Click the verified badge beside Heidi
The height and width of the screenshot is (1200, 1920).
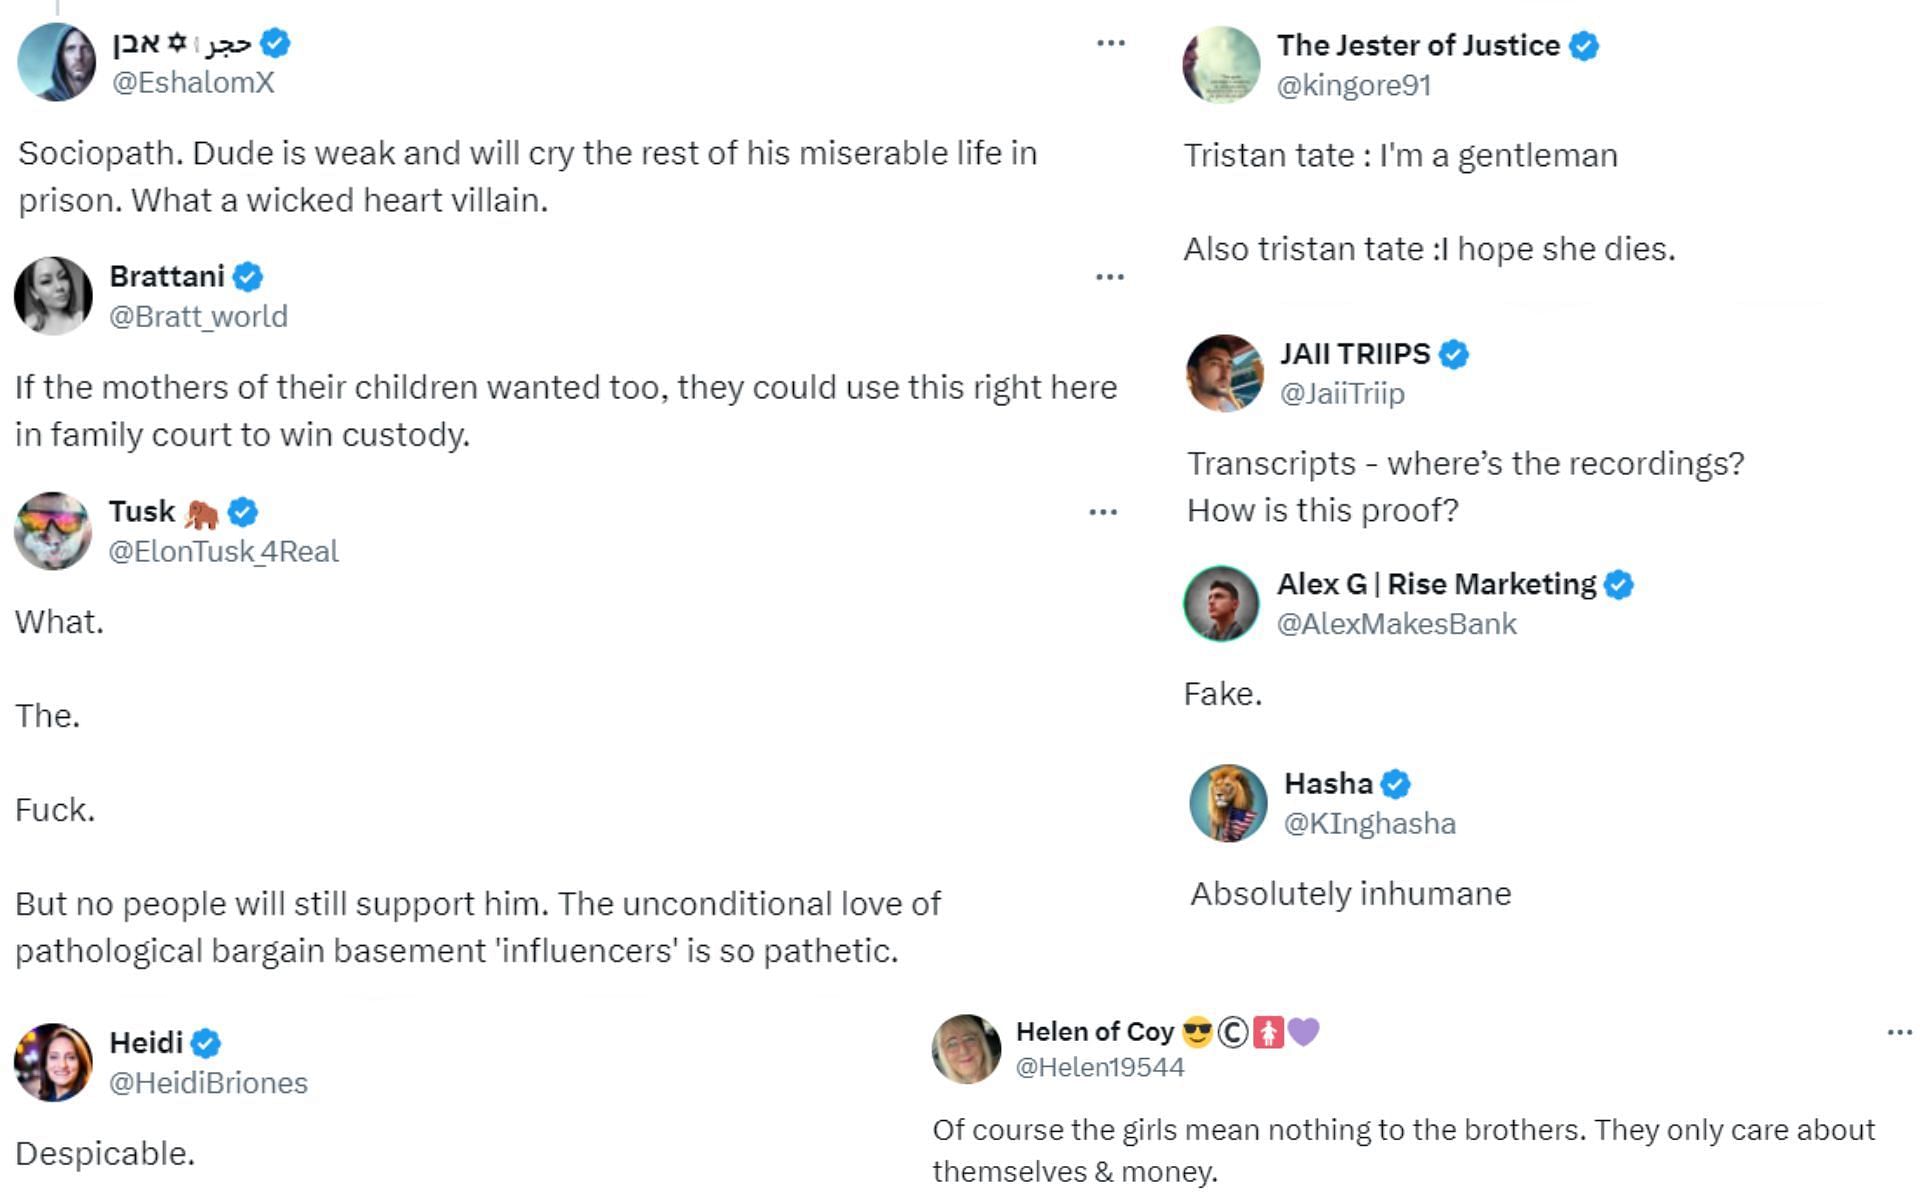click(206, 1043)
